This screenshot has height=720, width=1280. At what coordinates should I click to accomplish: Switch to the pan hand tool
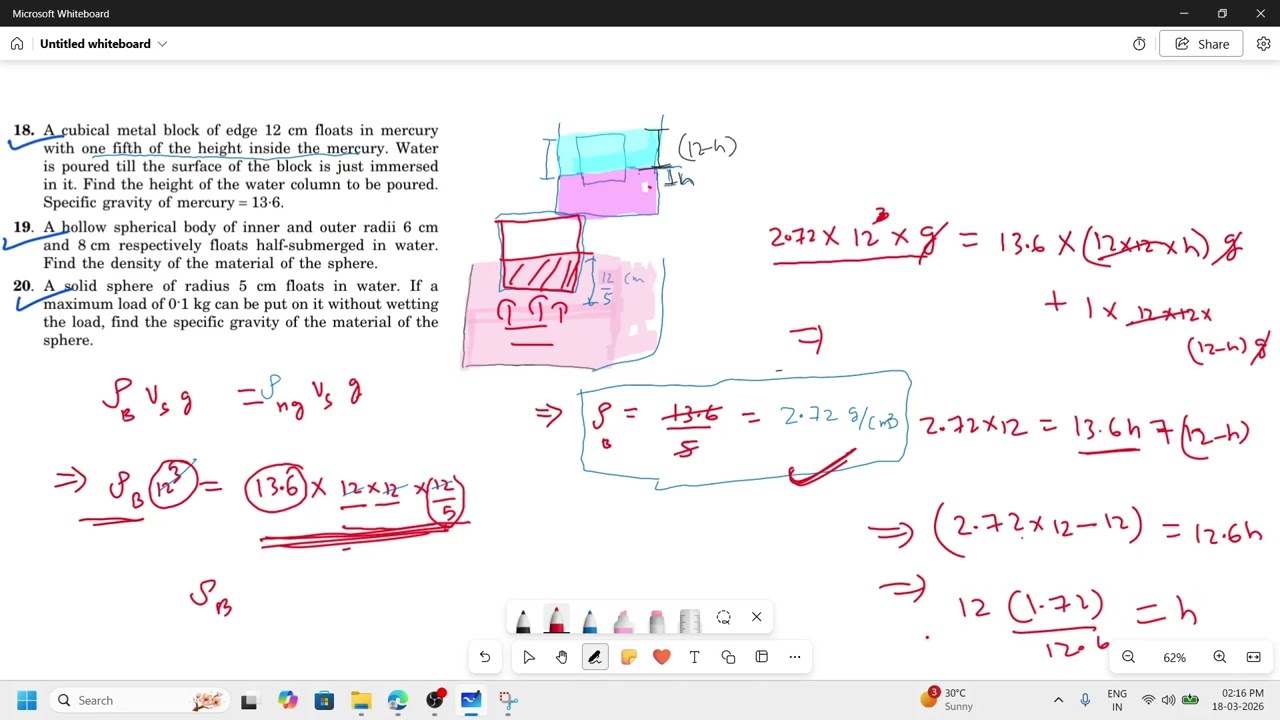pyautogui.click(x=561, y=657)
